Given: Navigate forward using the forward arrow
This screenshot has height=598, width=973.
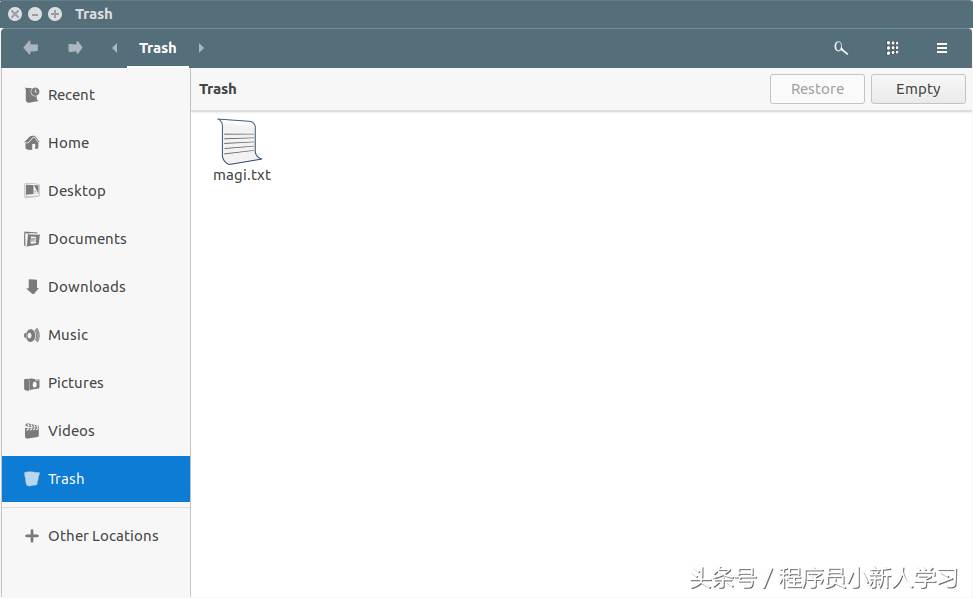Looking at the screenshot, I should (74, 47).
